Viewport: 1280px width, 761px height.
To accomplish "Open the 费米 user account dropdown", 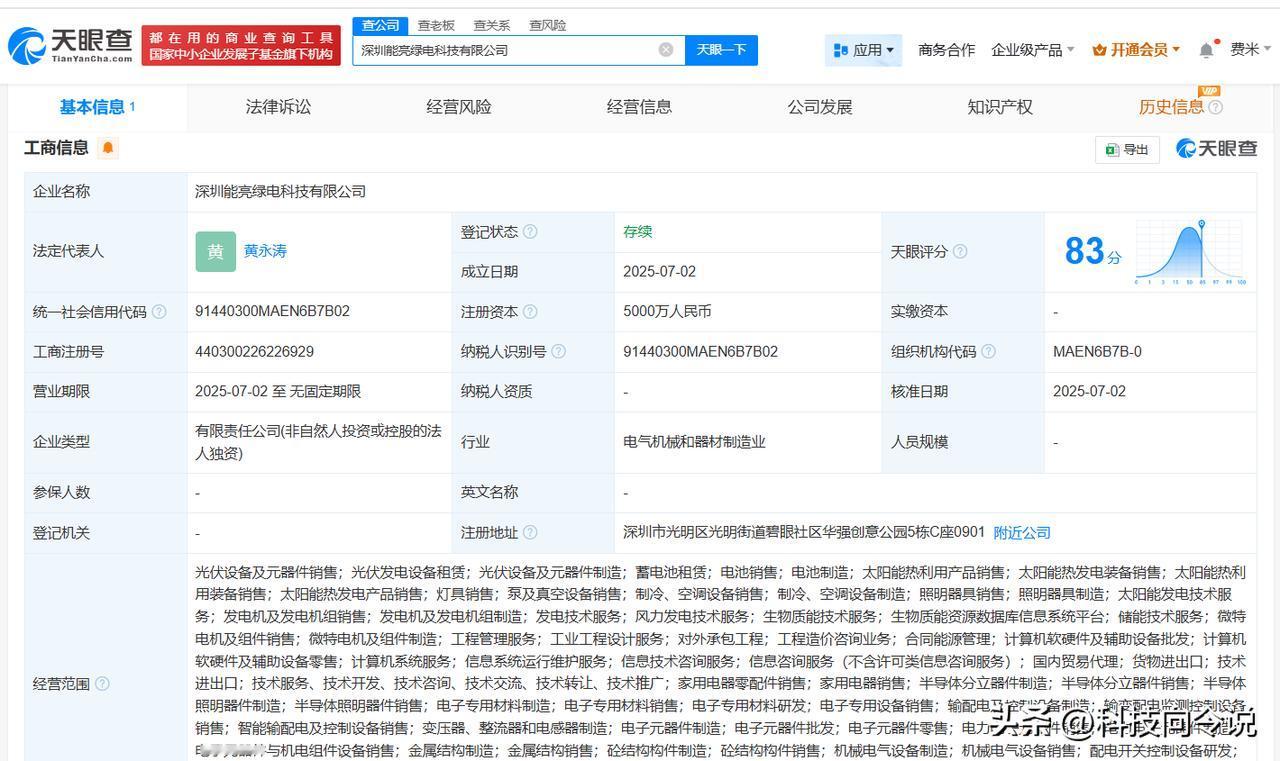I will point(1251,50).
